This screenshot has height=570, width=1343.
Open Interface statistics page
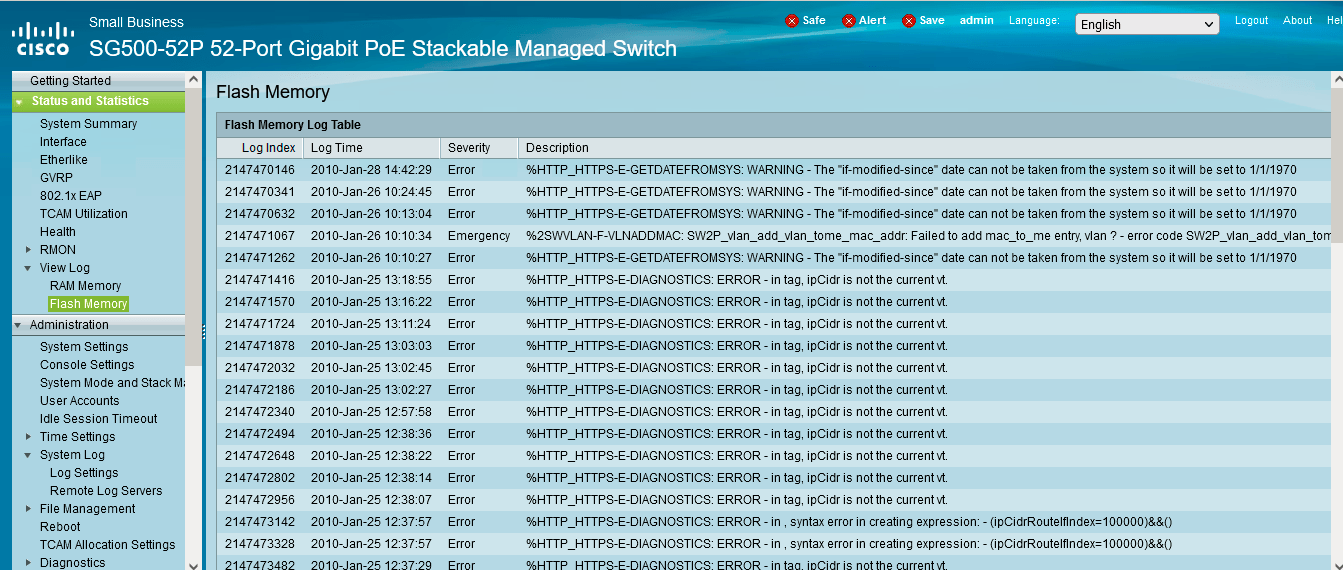[63, 142]
